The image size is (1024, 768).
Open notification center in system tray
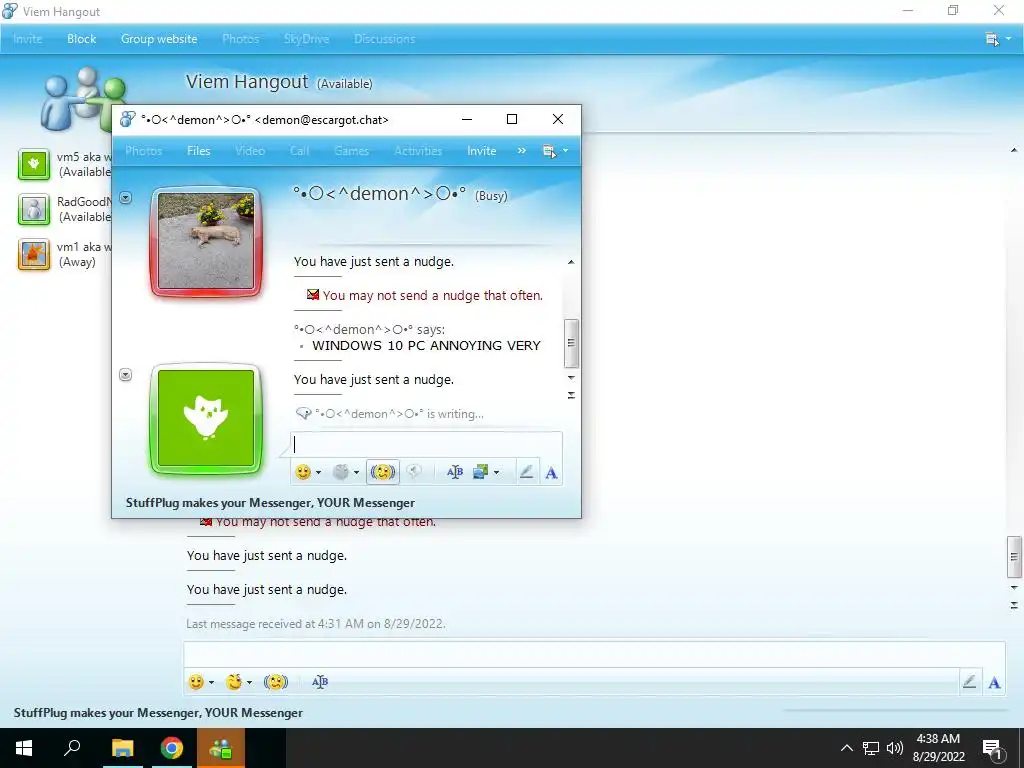click(x=993, y=748)
